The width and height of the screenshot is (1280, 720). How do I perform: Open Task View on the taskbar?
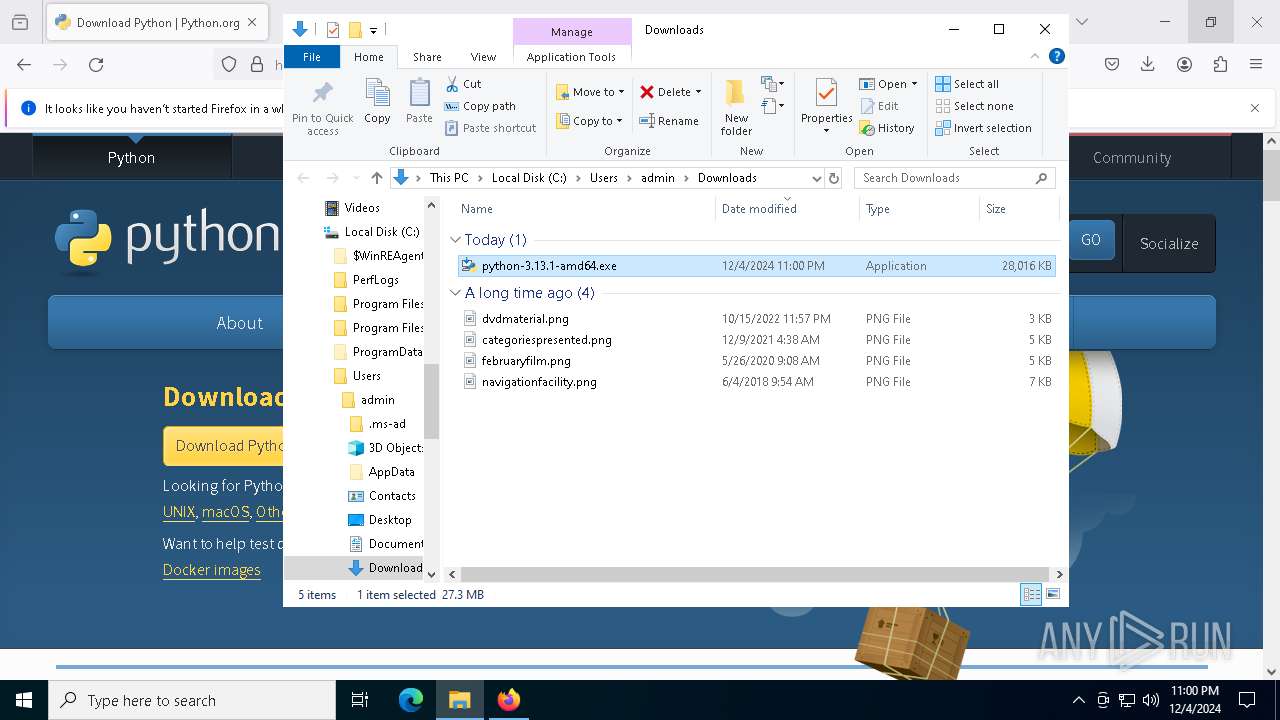pos(360,700)
